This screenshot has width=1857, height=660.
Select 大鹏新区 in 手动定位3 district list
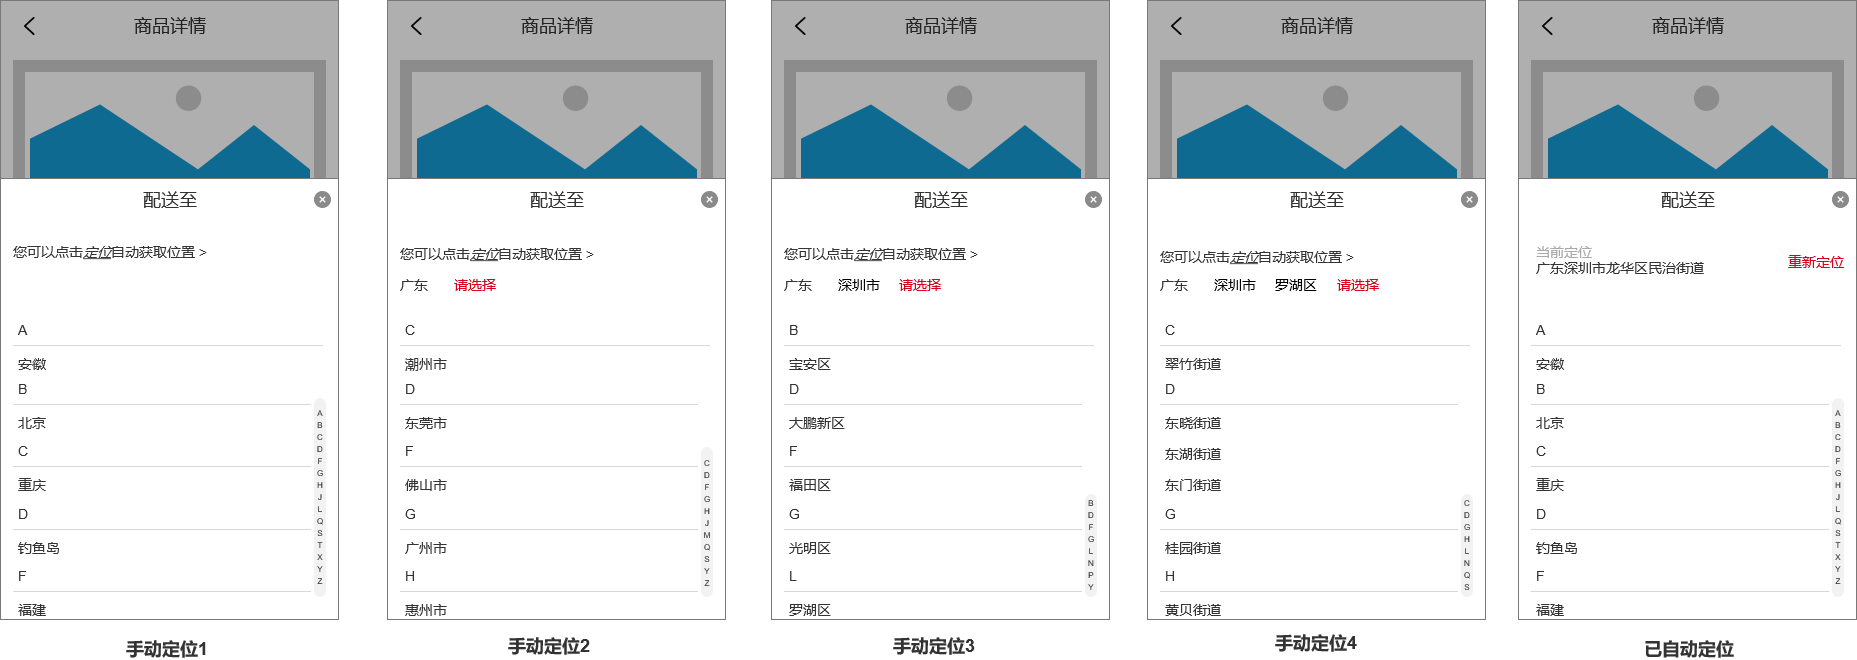click(817, 423)
